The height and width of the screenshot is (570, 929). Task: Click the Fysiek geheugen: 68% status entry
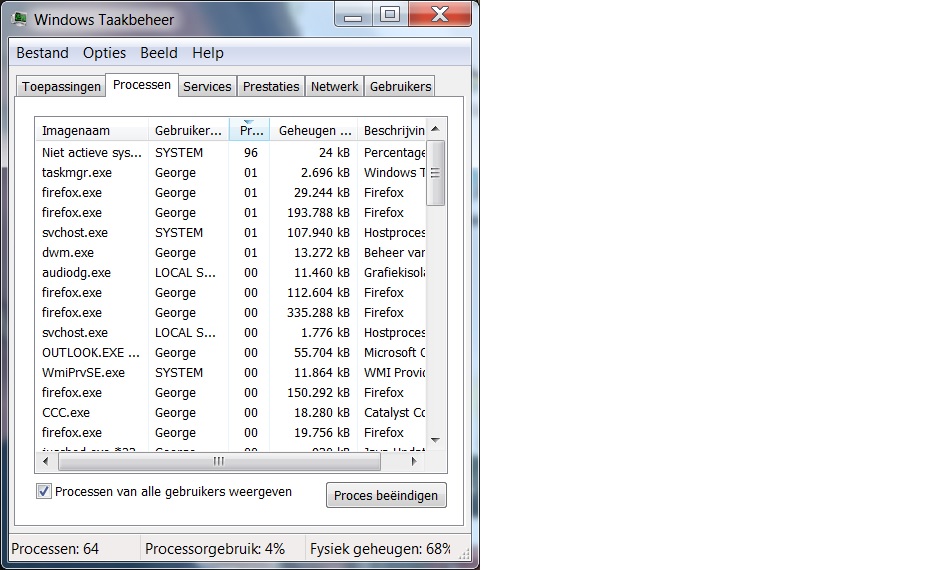[x=381, y=549]
